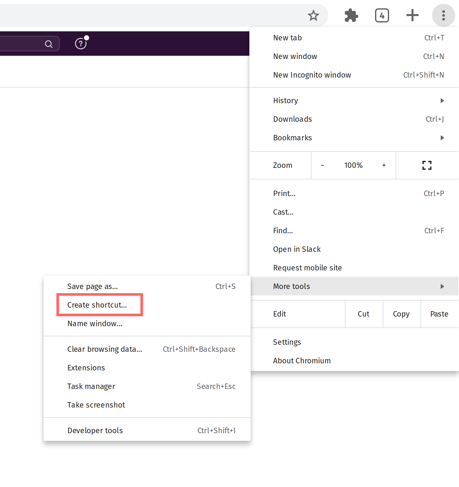Enter fullscreen using the zoom-row icon

coord(427,165)
